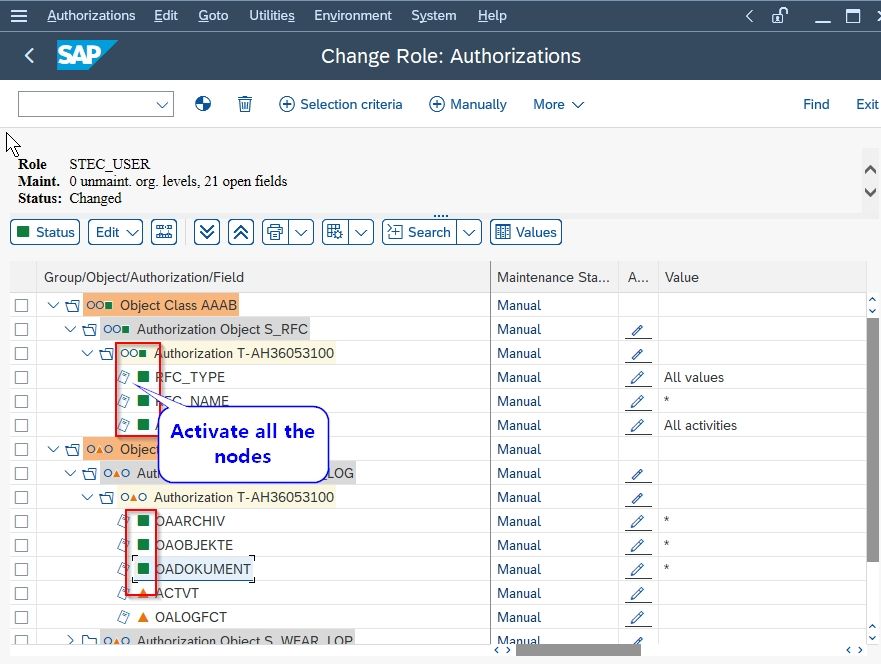
Task: Click the green status square of OAOBJEKTE
Action: [143, 544]
